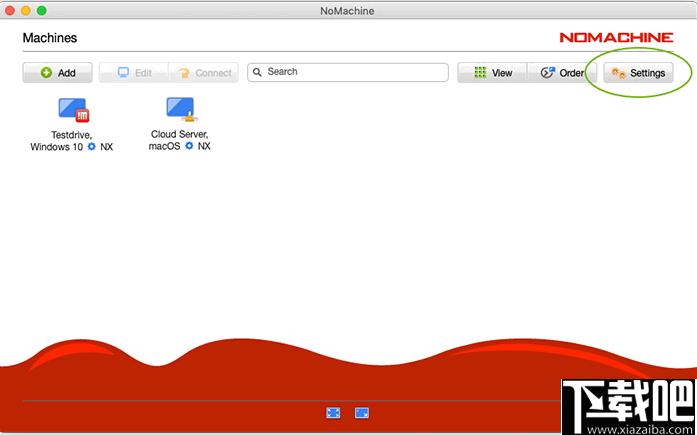Screen dimensions: 697x435
Task: Click the bottom icon with two diagonal arrows
Action: tap(362, 413)
